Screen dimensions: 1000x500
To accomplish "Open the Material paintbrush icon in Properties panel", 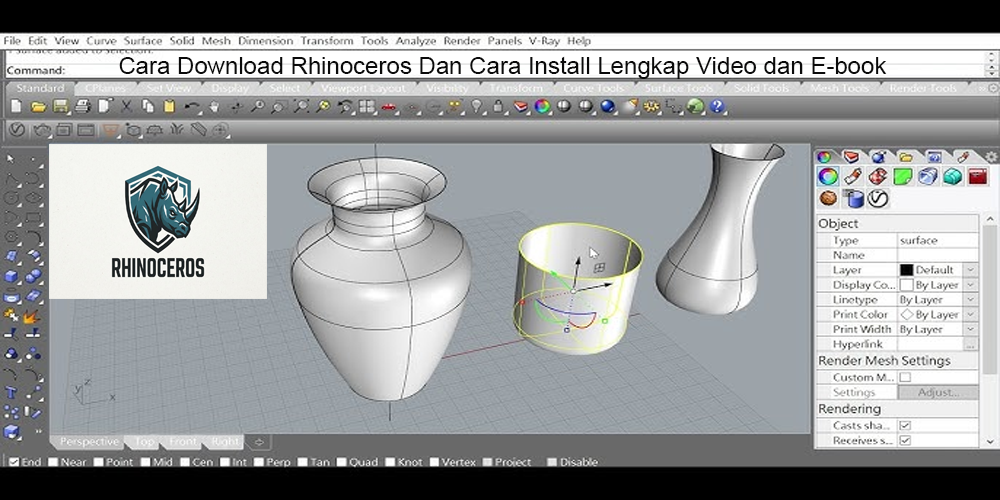I will tap(853, 177).
